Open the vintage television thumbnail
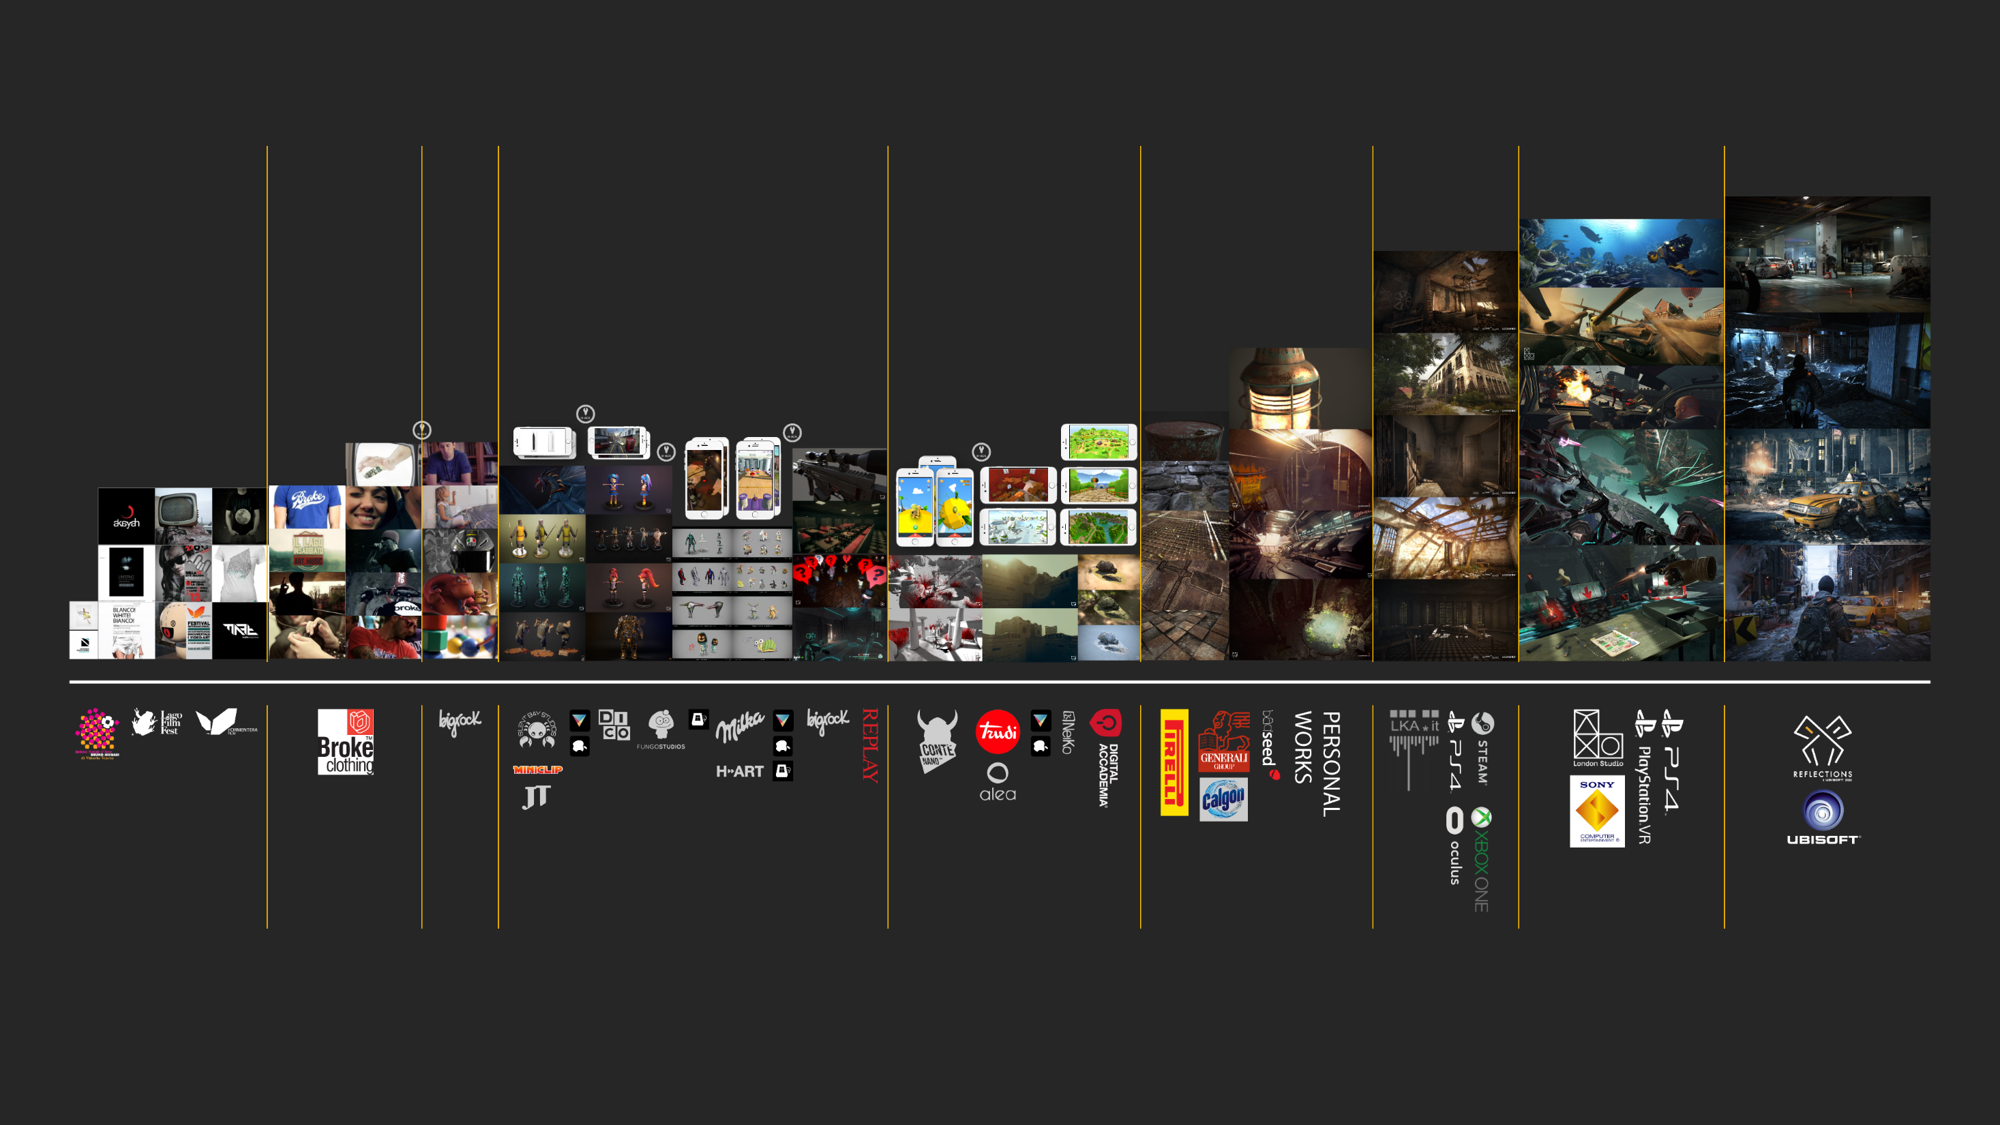The height and width of the screenshot is (1125, 2000). tap(183, 516)
